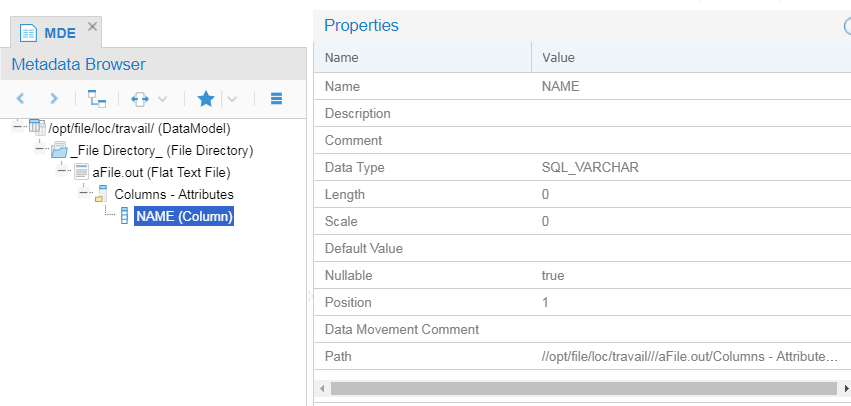Click the DataModel icon in tree

[38, 128]
